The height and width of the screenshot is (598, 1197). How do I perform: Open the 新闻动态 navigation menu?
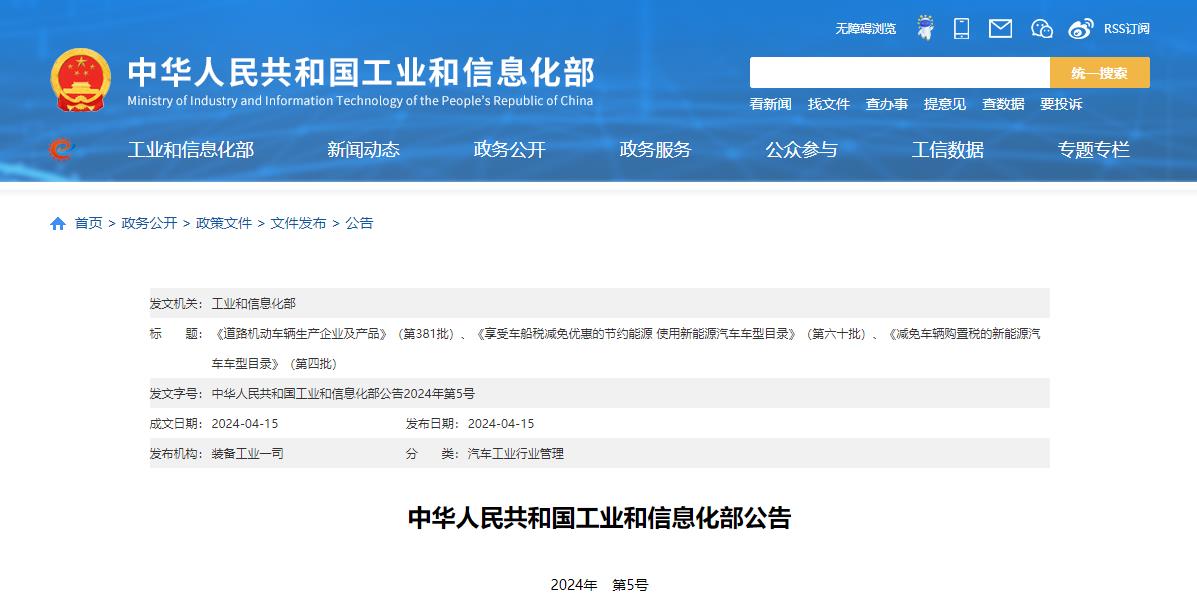click(363, 150)
